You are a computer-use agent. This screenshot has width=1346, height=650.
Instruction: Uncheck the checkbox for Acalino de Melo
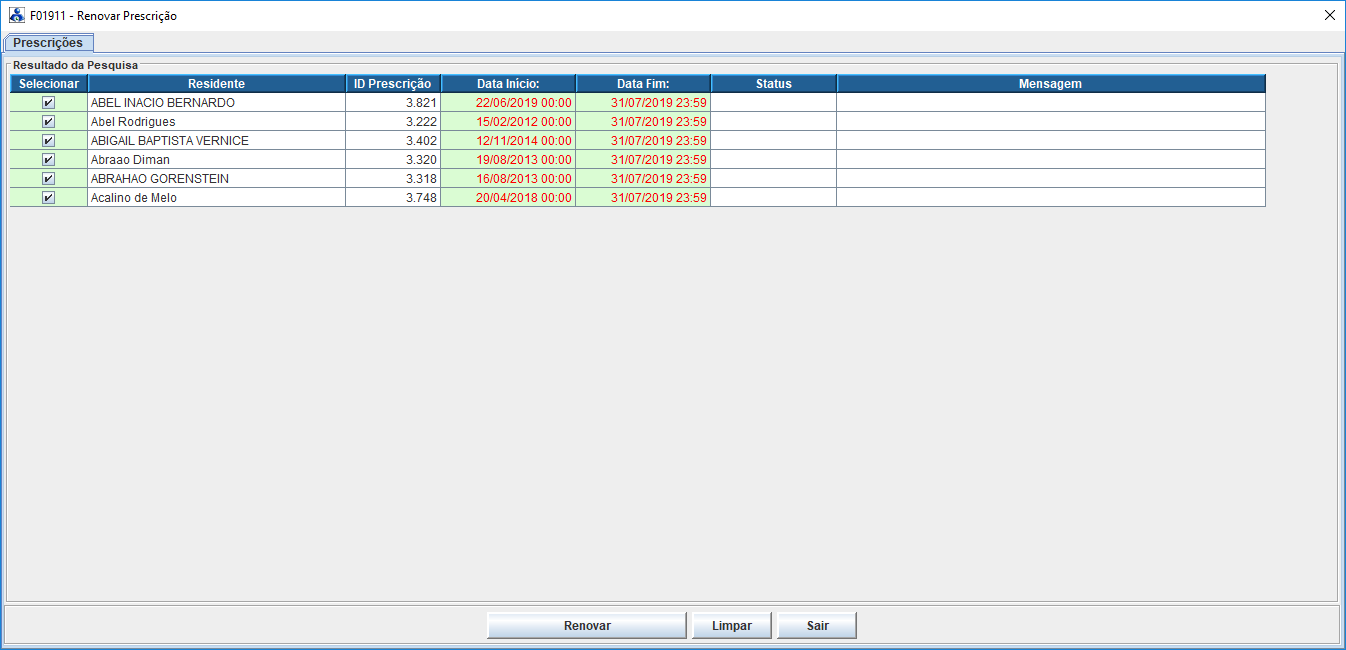(48, 198)
